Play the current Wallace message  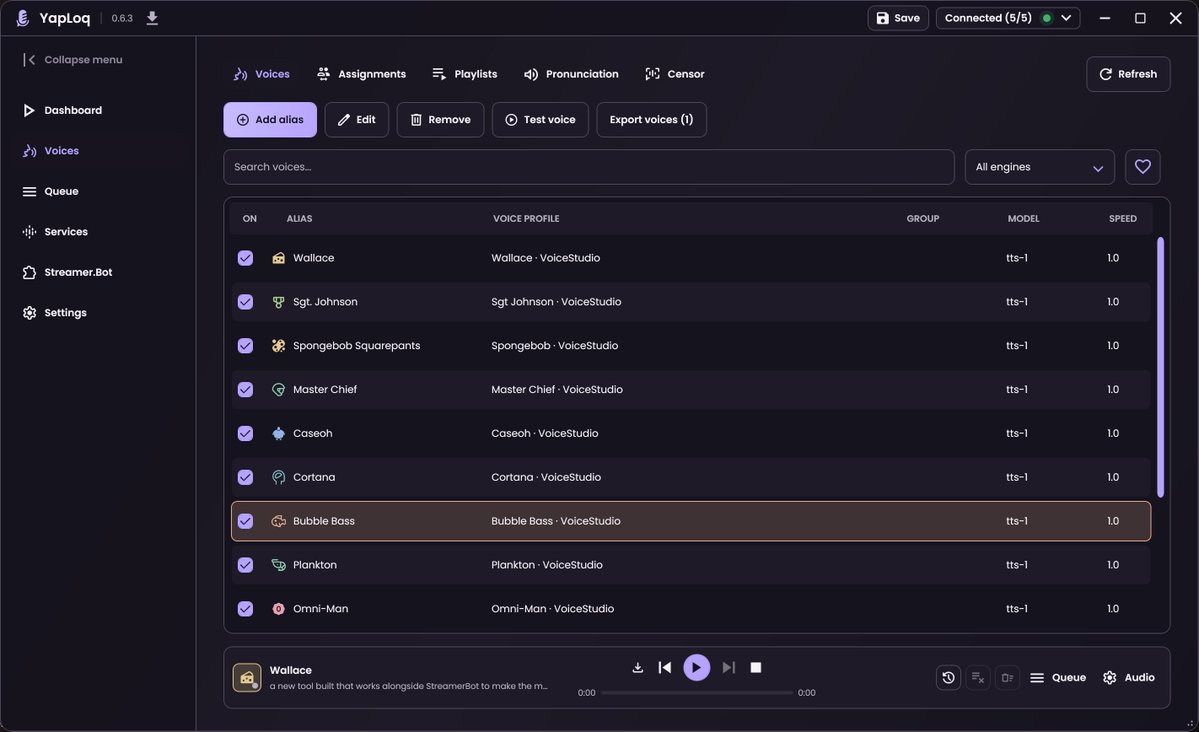click(696, 668)
